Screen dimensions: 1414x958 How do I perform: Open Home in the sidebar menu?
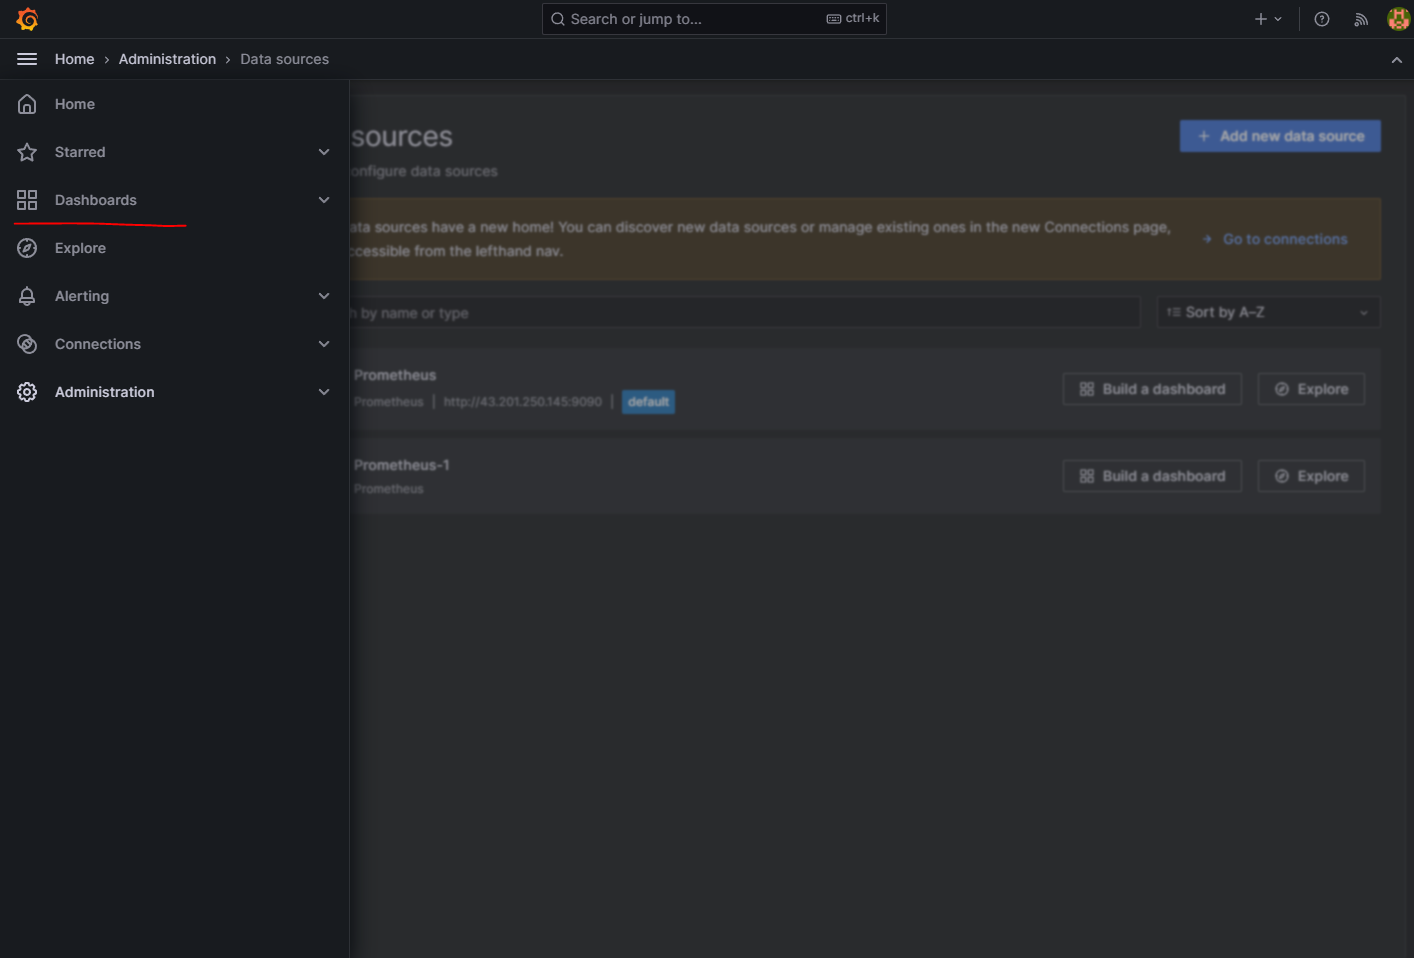pyautogui.click(x=75, y=104)
